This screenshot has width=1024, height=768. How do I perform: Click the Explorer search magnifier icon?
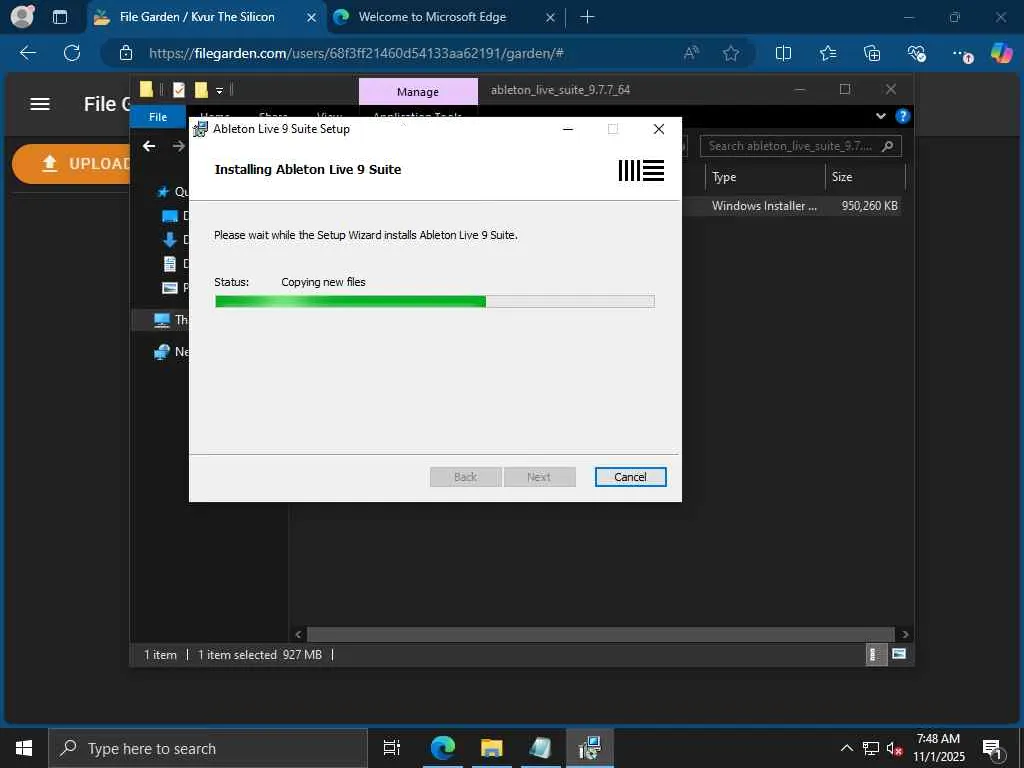click(888, 146)
